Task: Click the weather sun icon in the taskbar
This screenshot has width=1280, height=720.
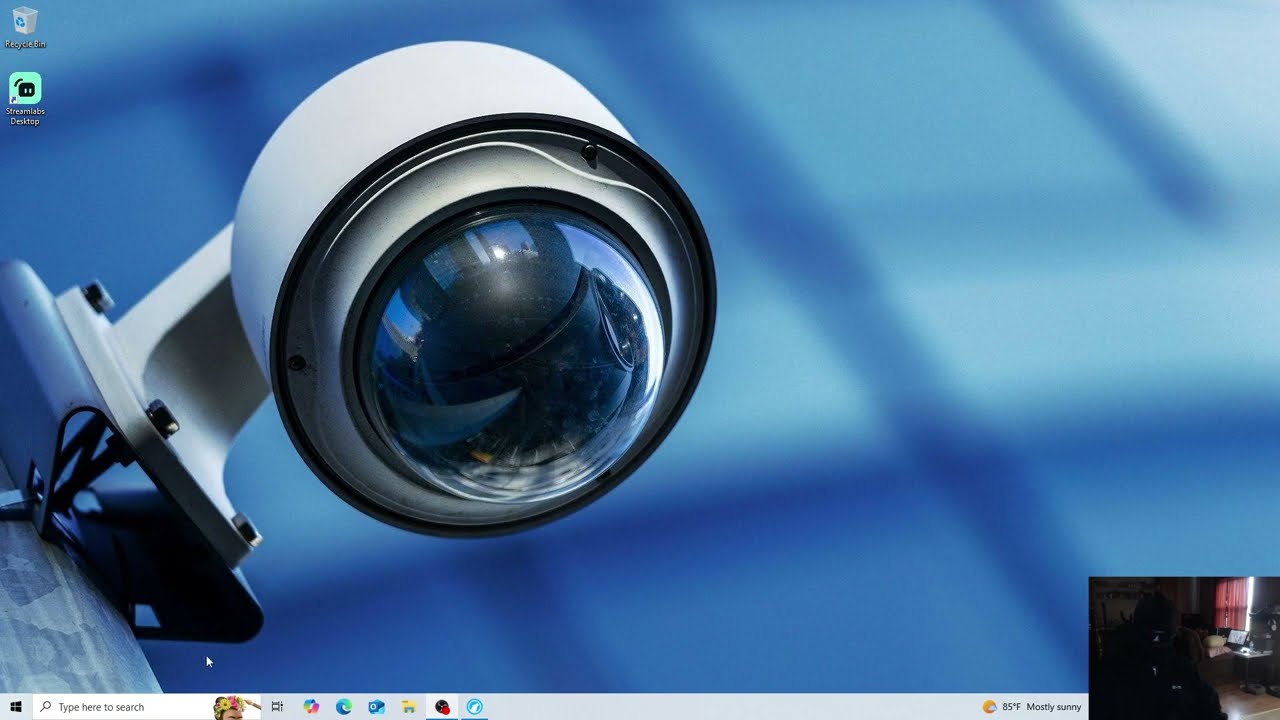Action: 989,707
